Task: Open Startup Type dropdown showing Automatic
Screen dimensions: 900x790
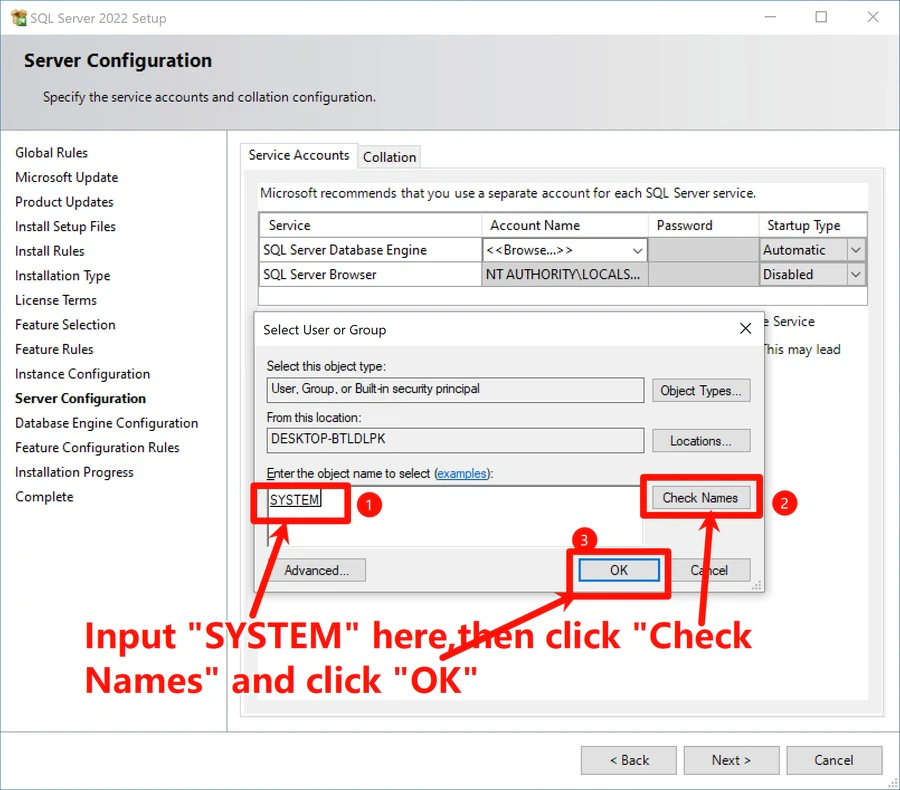Action: coord(855,250)
